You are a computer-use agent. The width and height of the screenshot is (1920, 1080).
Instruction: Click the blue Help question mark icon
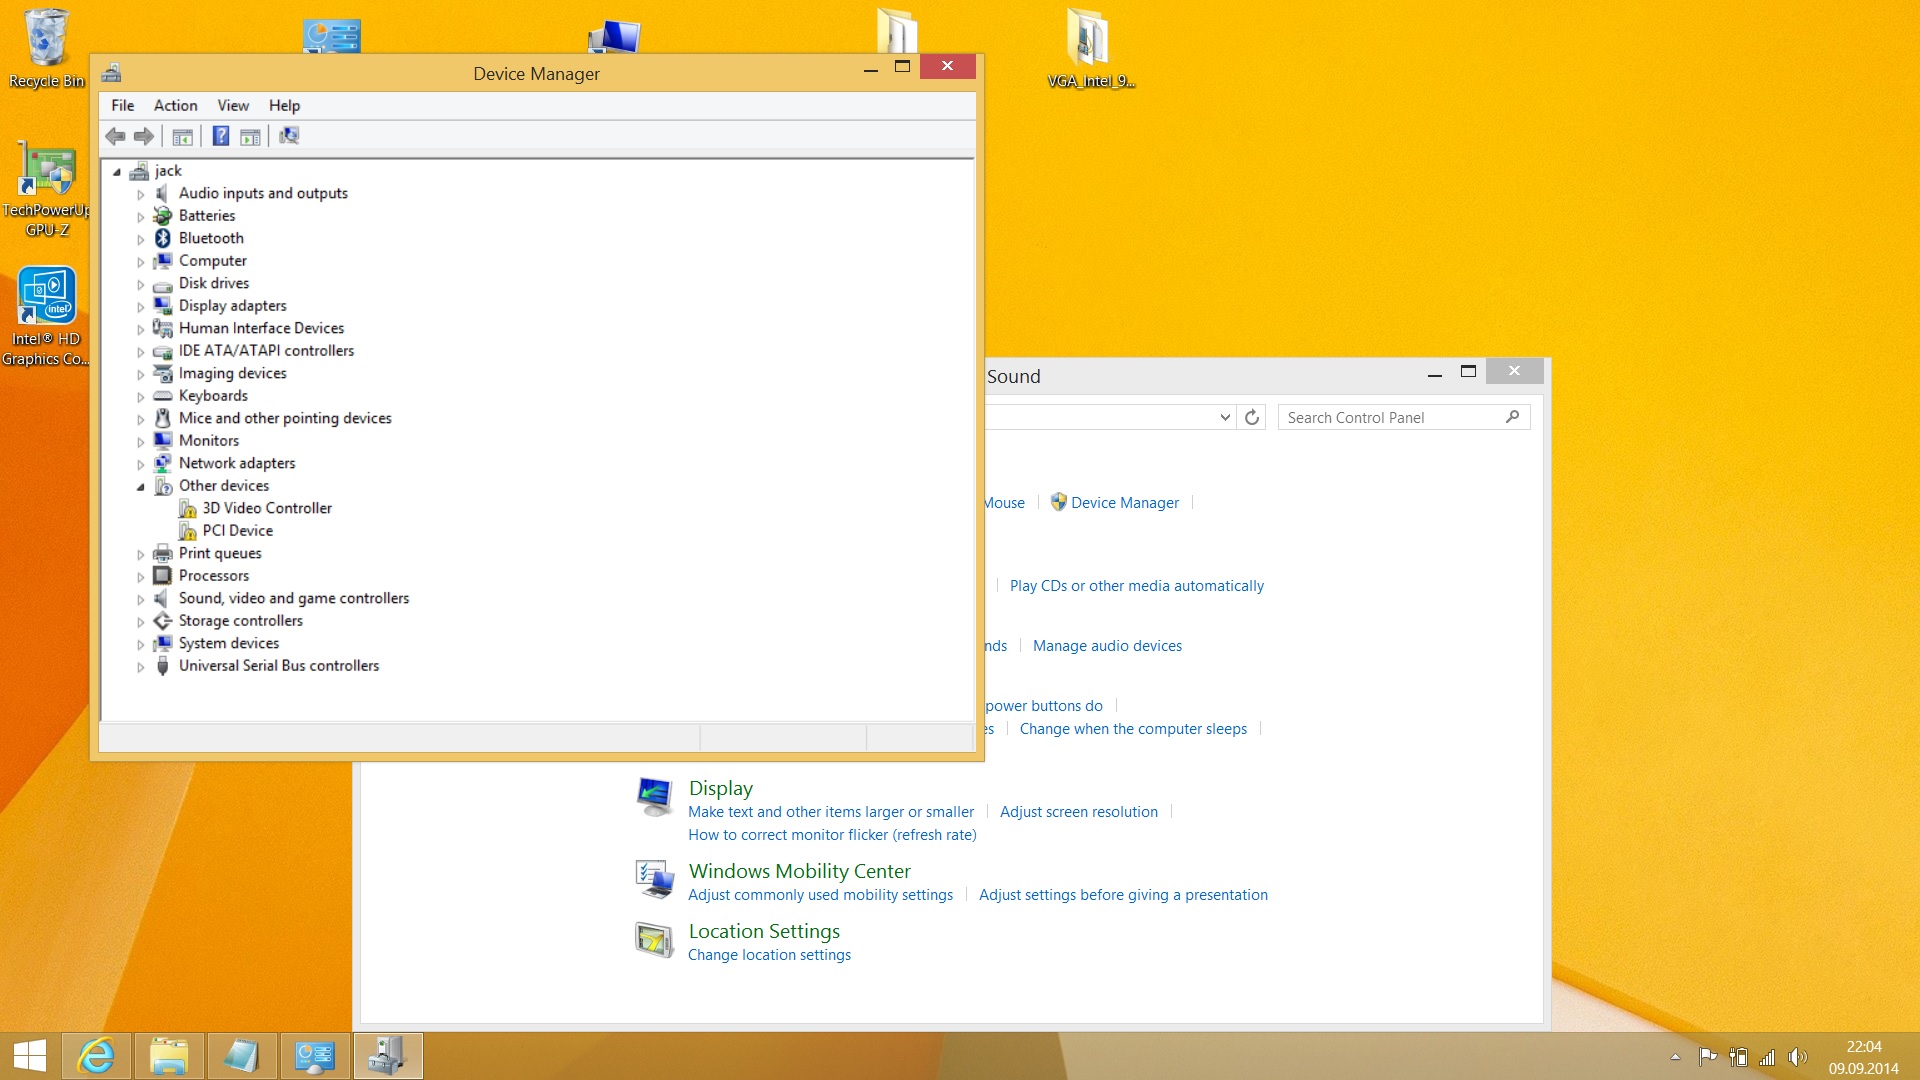click(221, 136)
